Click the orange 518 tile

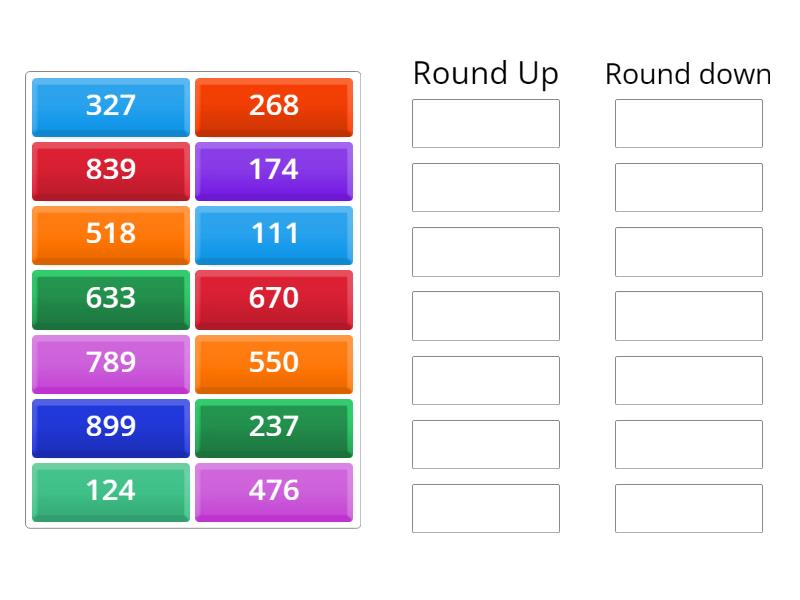[x=111, y=234]
